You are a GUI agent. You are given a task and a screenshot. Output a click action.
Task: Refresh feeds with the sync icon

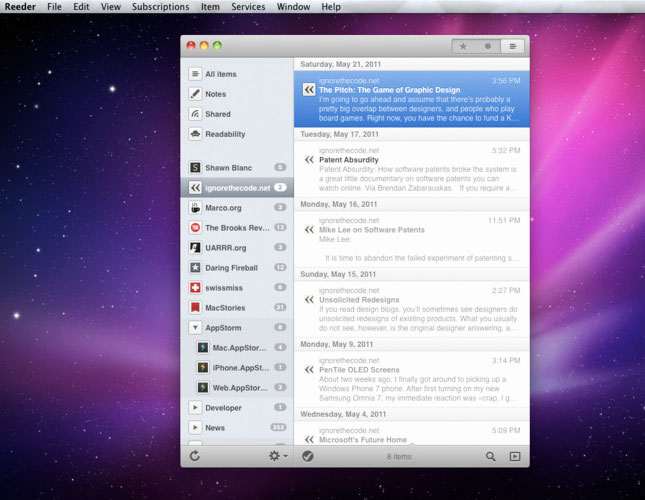tap(195, 456)
